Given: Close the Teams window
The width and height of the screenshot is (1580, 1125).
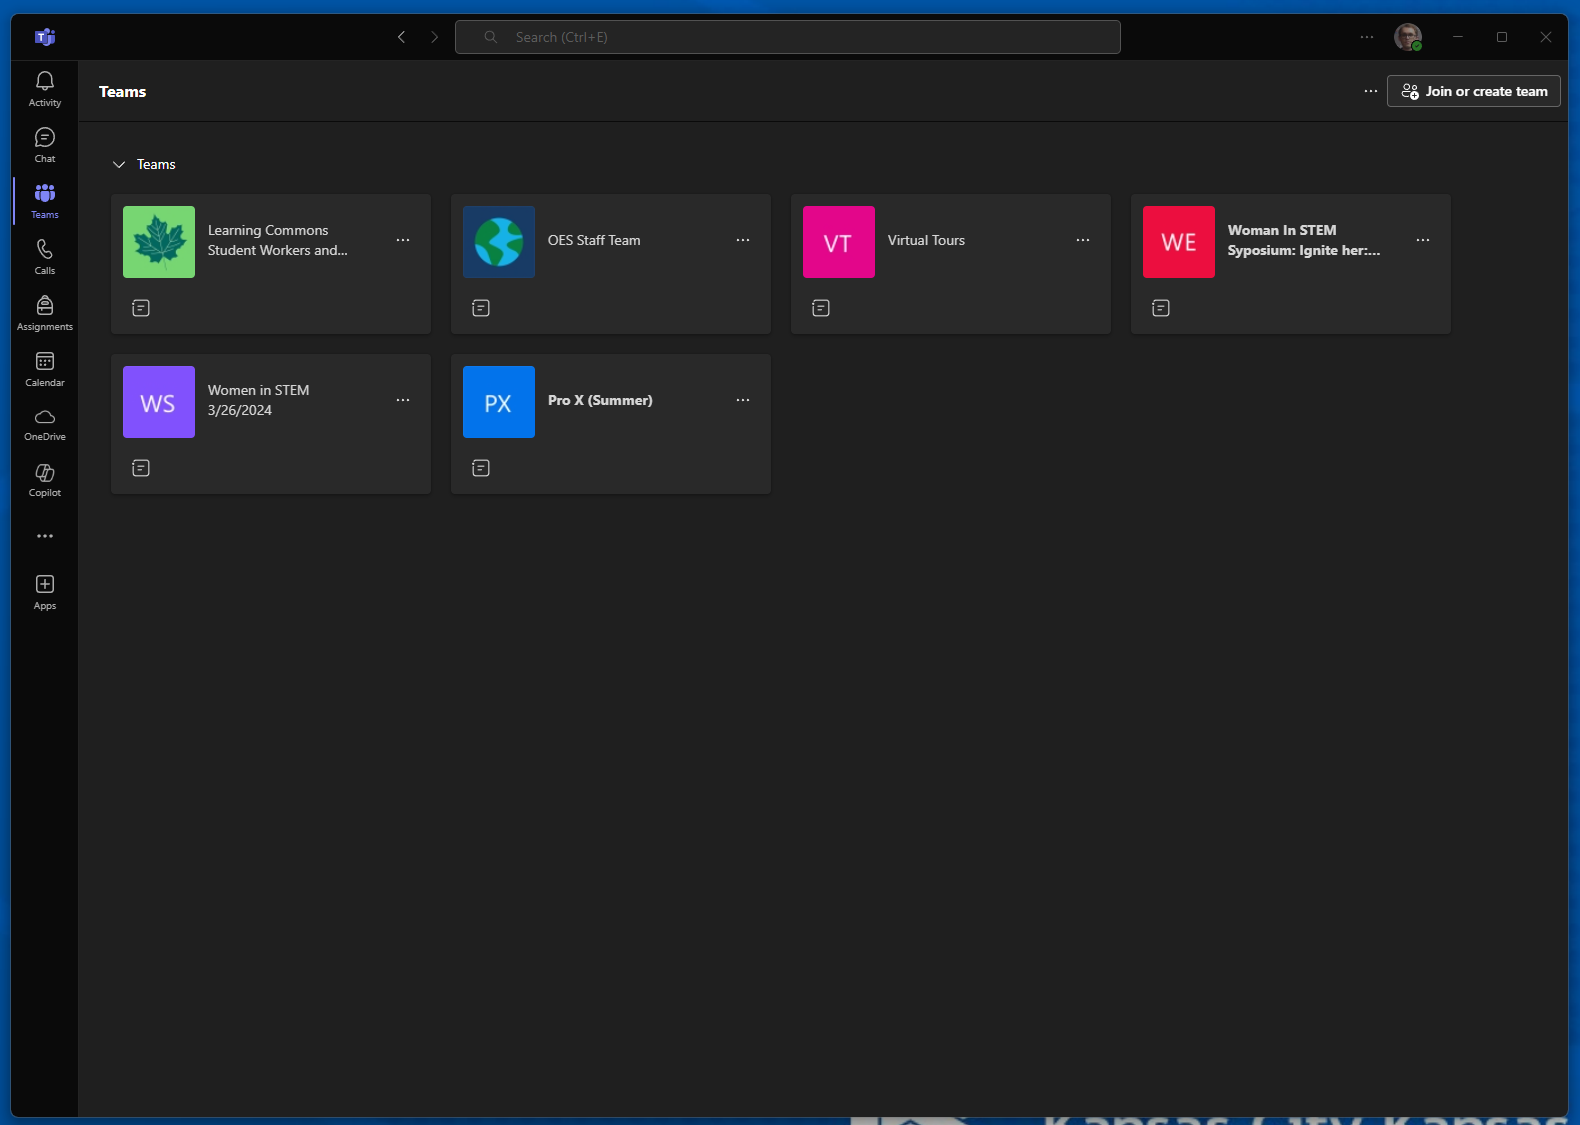Looking at the screenshot, I should click(1546, 37).
